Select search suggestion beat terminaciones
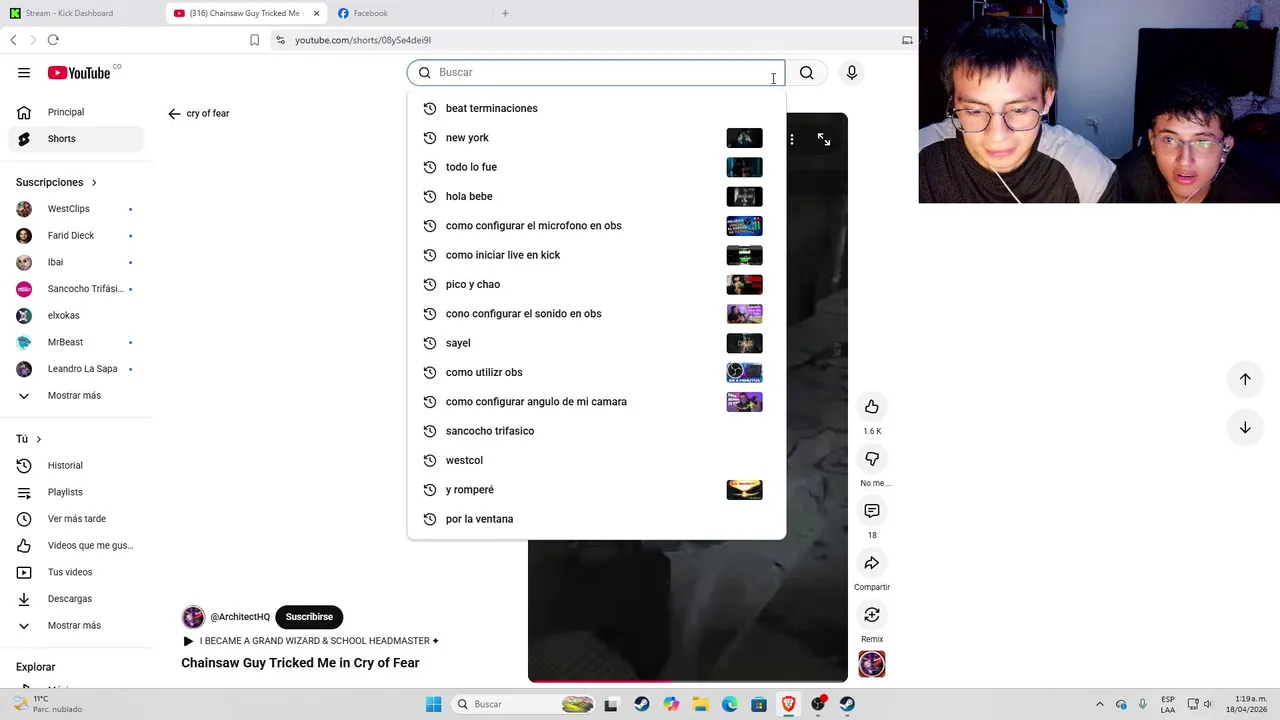This screenshot has width=1280, height=720. [596, 108]
